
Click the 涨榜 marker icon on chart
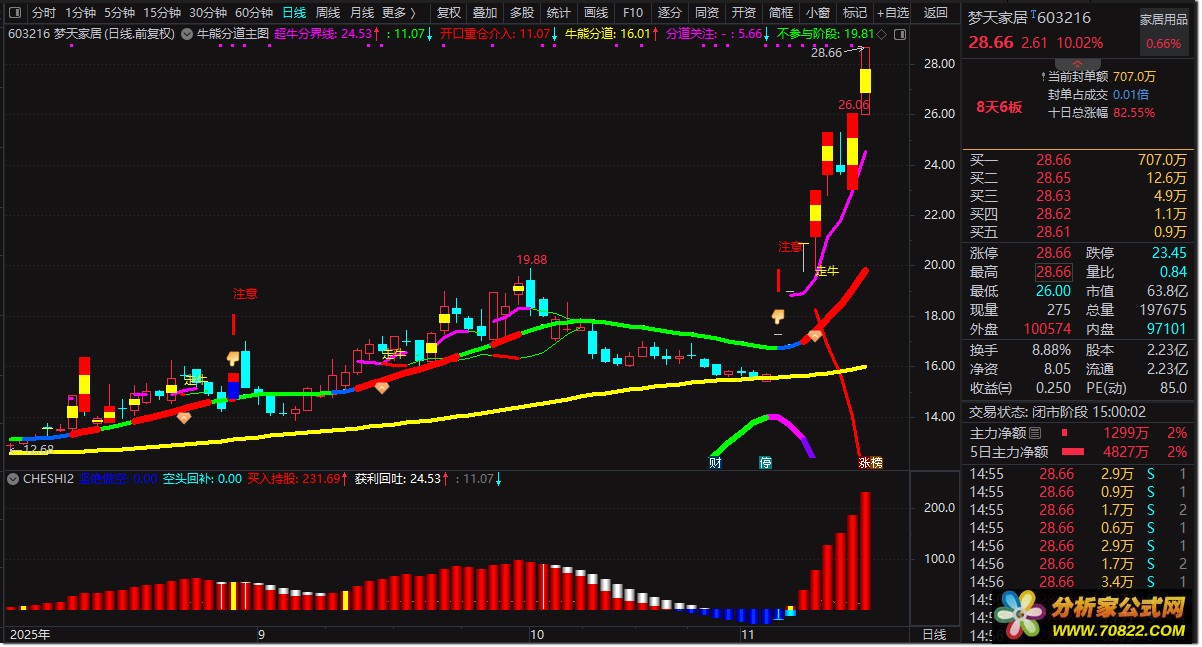click(x=870, y=463)
